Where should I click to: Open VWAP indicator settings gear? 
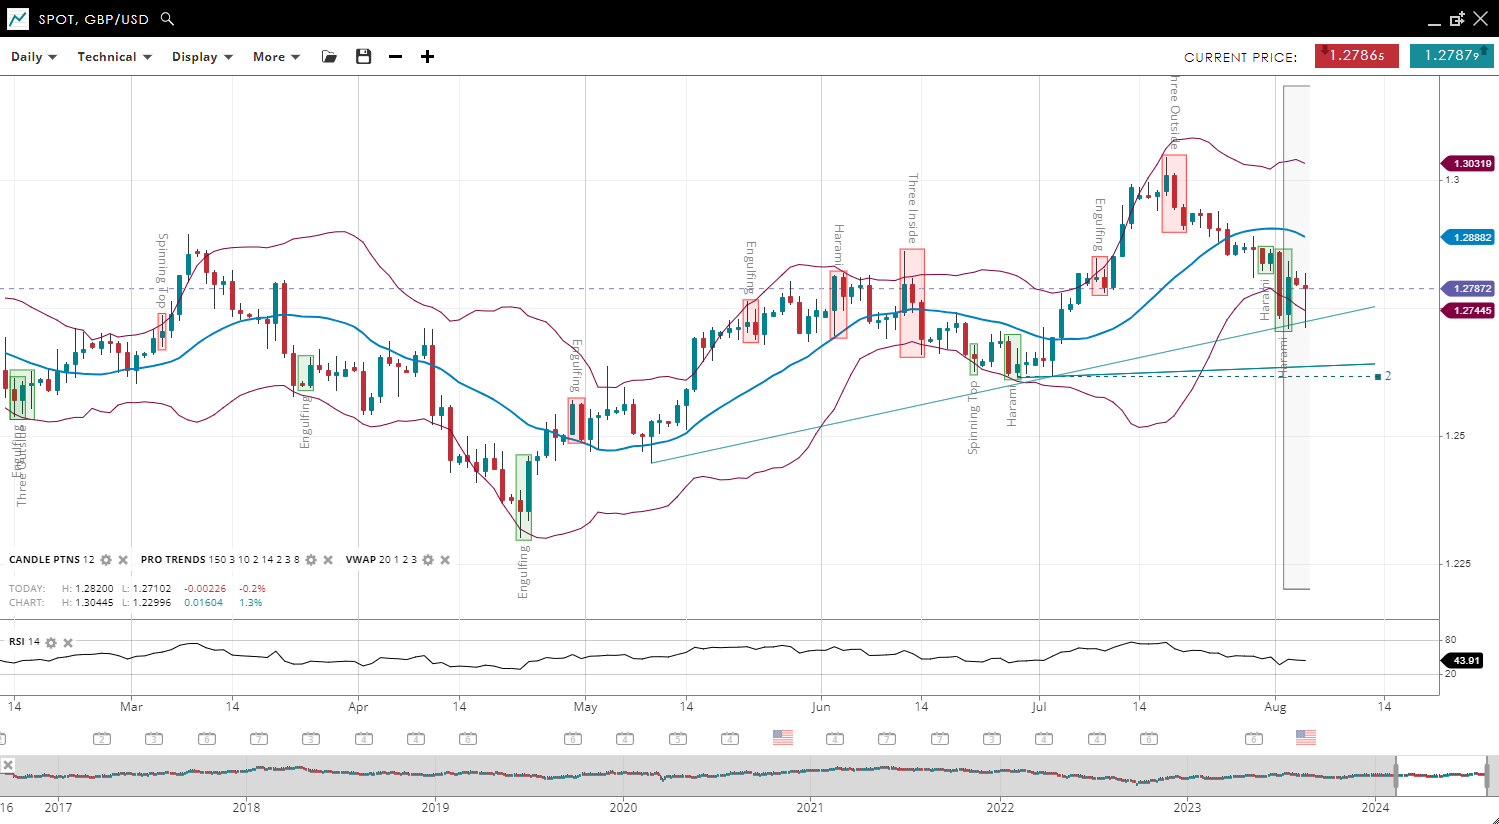tap(428, 560)
